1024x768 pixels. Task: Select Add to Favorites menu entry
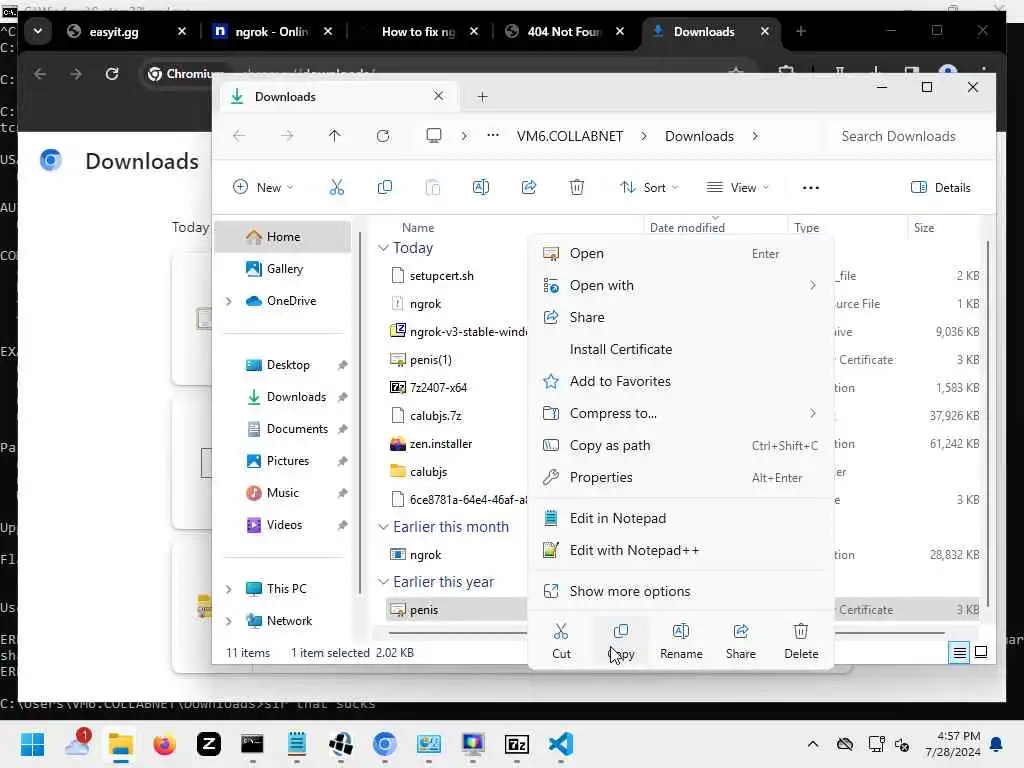pyautogui.click(x=680, y=381)
